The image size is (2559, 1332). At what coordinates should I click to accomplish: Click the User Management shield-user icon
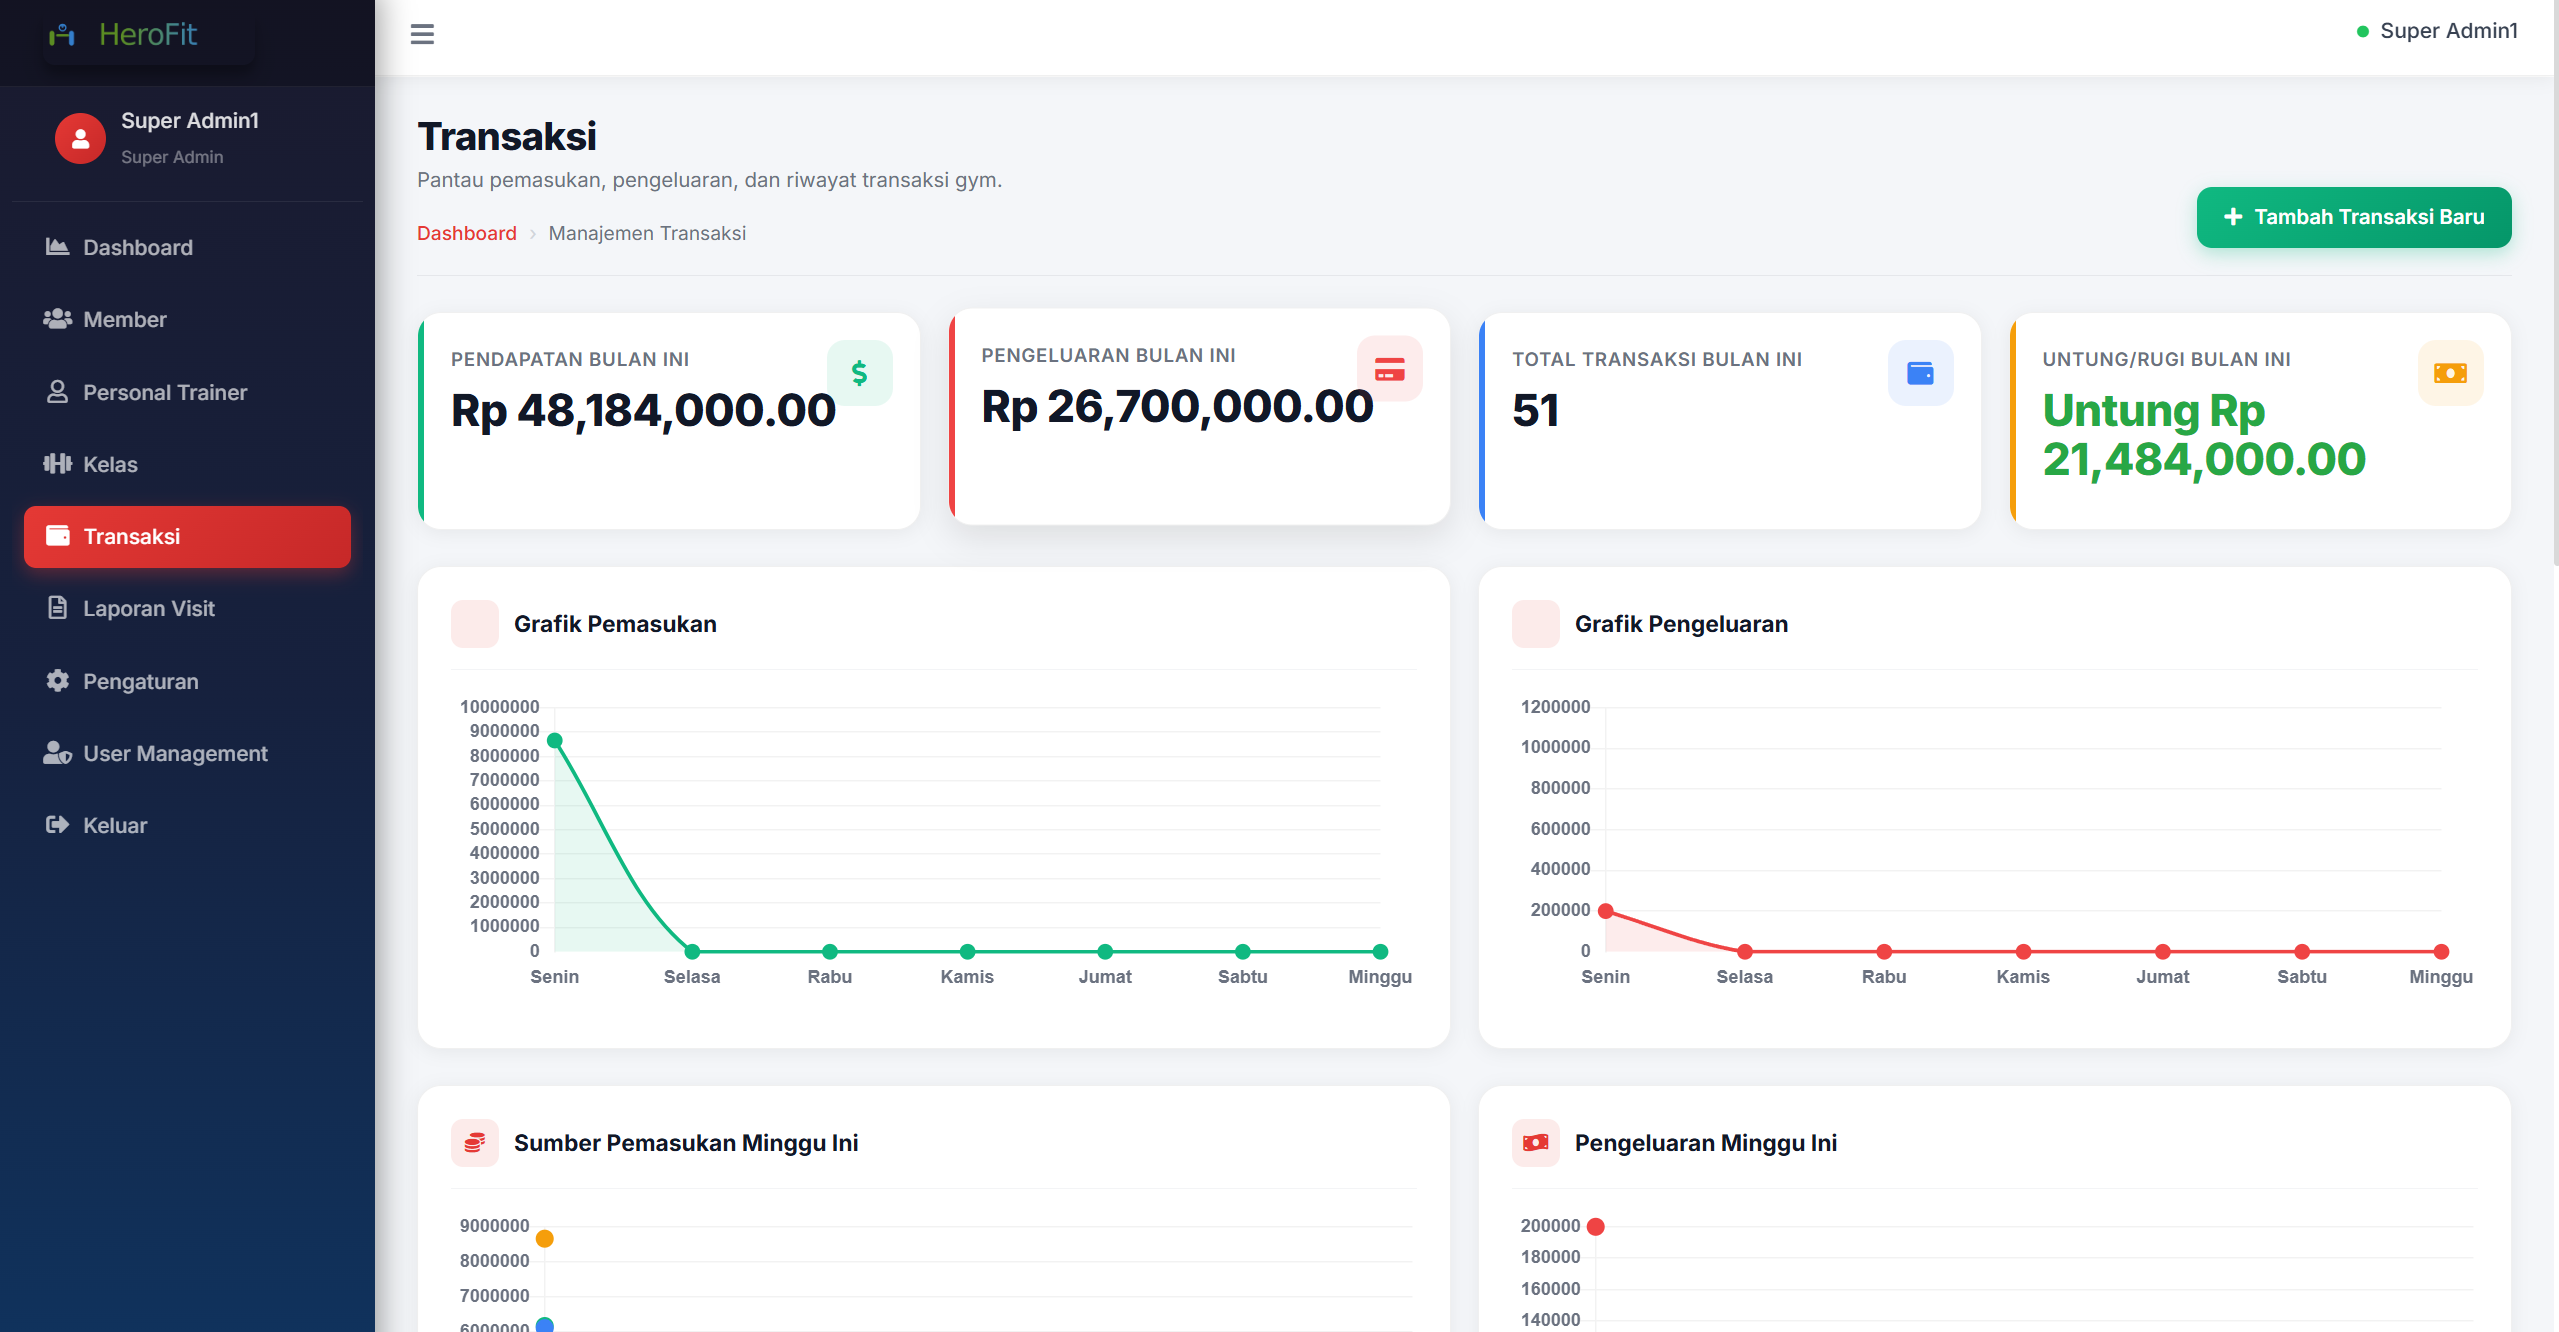57,753
